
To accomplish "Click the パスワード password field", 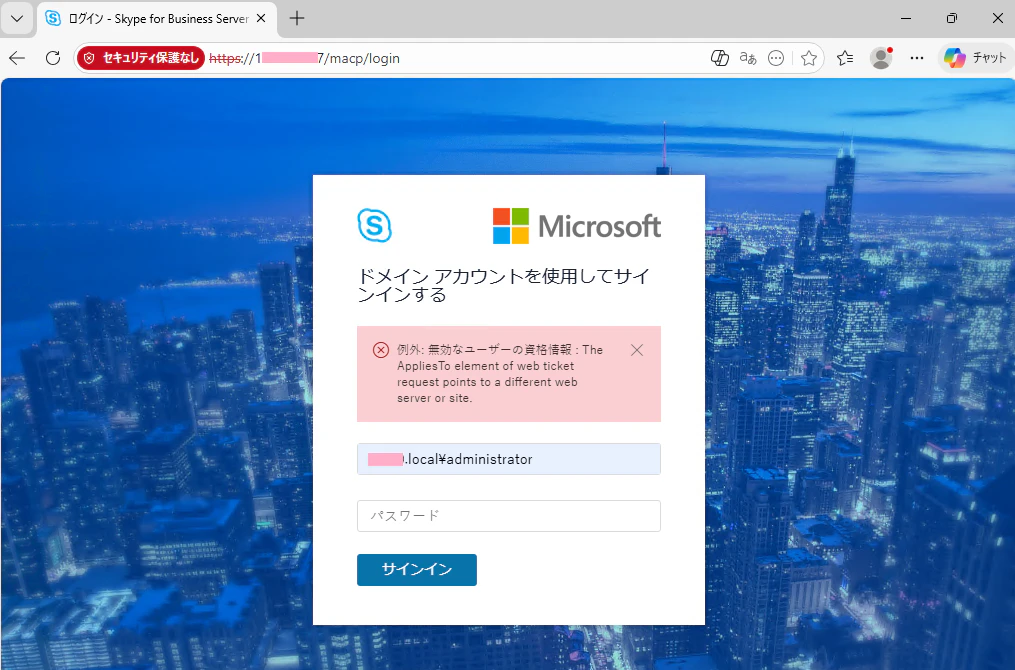I will coord(509,516).
